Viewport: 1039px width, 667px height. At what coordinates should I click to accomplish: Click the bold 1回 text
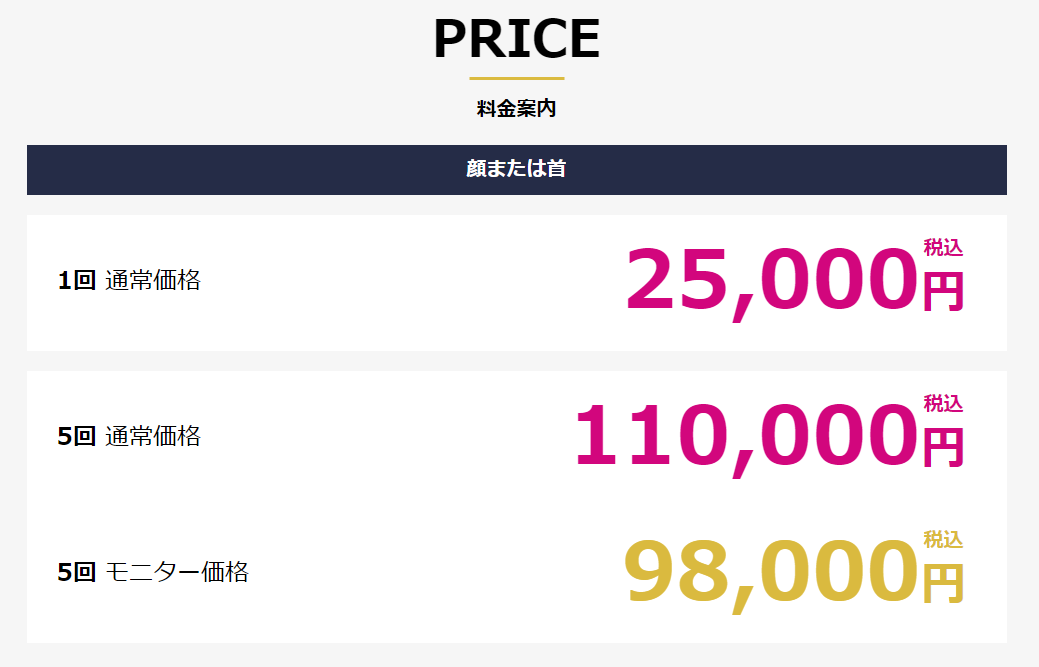point(77,281)
